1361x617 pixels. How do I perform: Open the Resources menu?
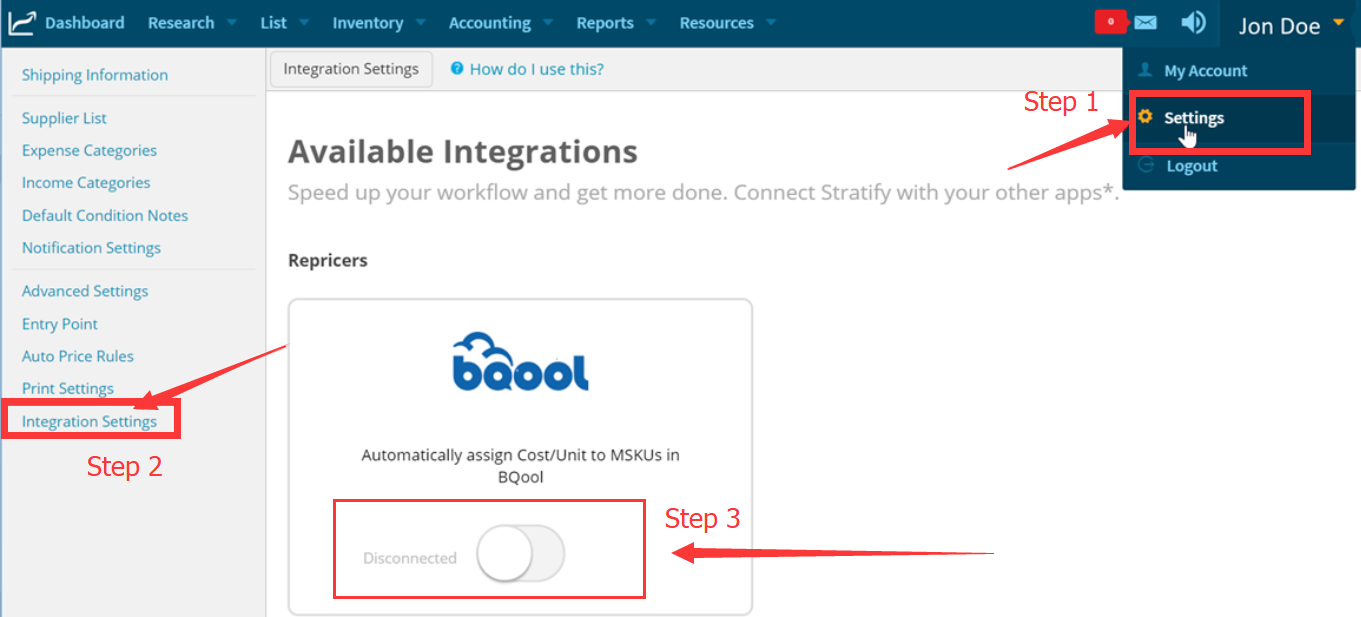(x=717, y=22)
